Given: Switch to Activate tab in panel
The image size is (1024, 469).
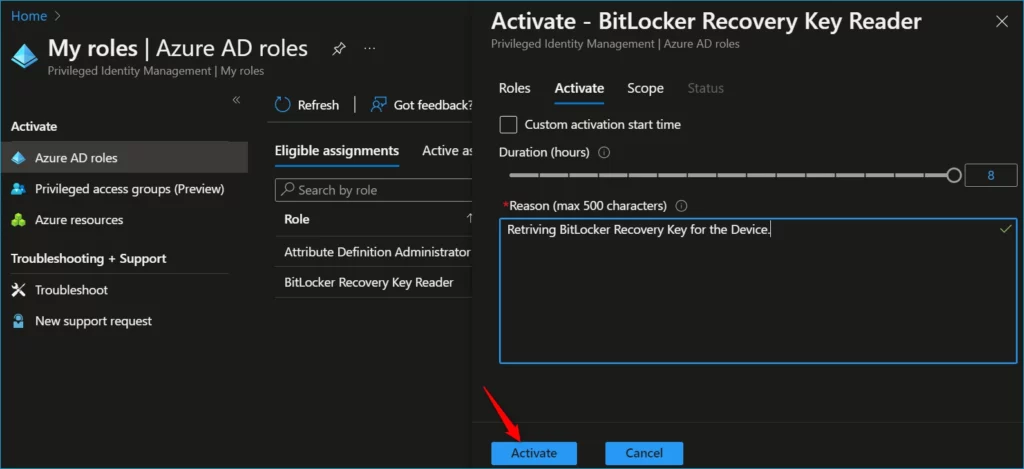Looking at the screenshot, I should click(579, 88).
